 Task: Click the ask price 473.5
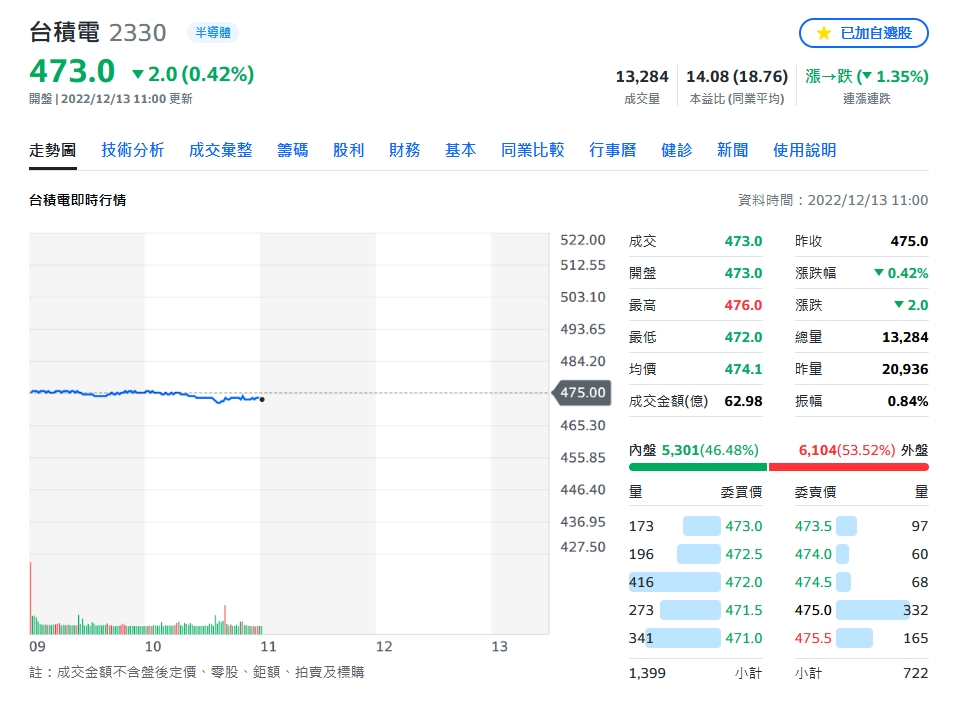(x=813, y=526)
